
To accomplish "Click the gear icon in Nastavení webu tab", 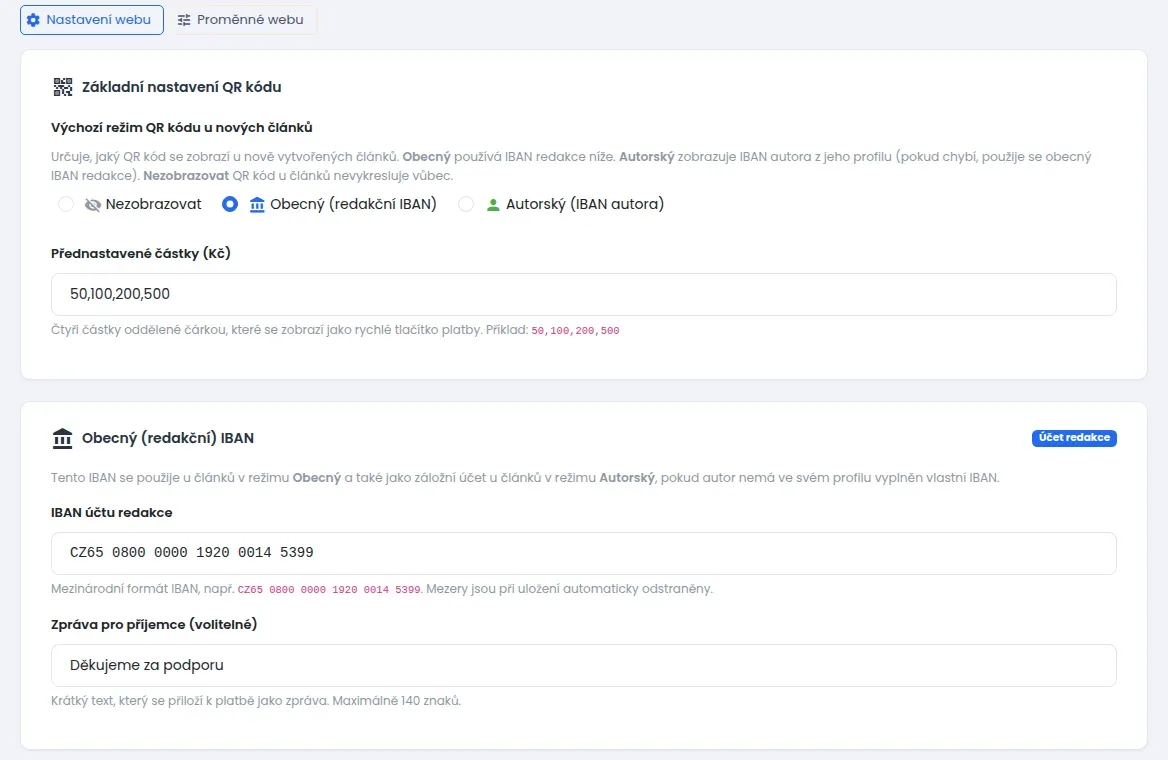I will point(33,20).
